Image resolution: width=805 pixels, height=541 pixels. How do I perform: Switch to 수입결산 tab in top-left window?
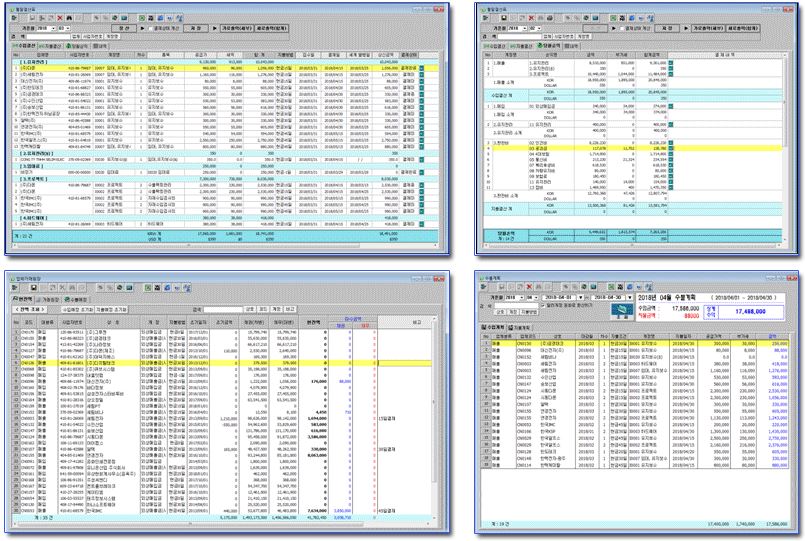24,45
